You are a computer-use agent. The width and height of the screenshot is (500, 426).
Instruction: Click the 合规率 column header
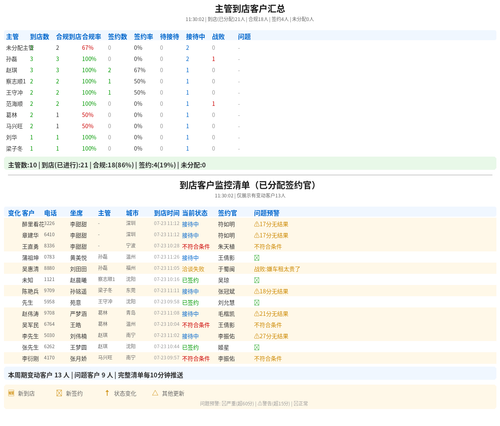point(91,37)
